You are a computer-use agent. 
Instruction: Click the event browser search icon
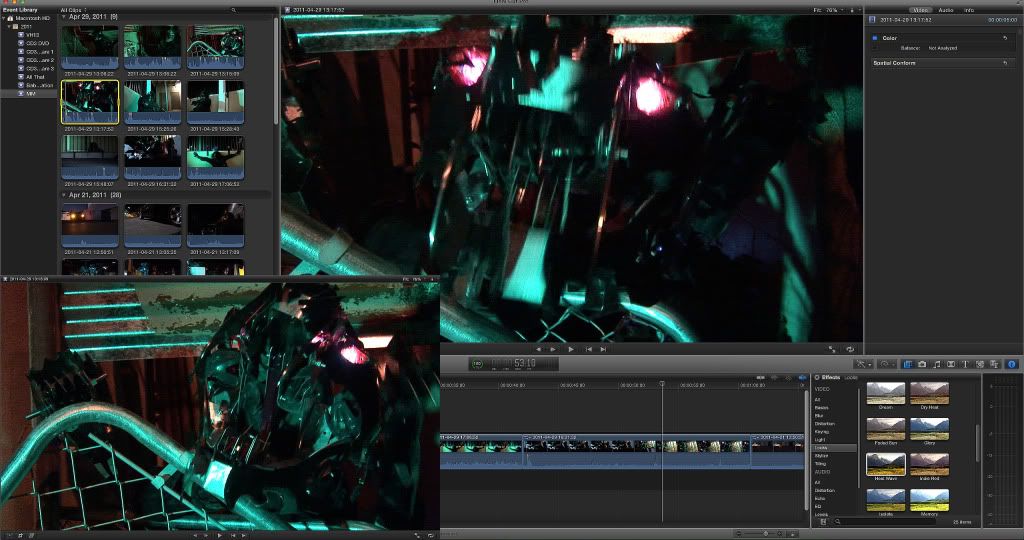pos(233,10)
